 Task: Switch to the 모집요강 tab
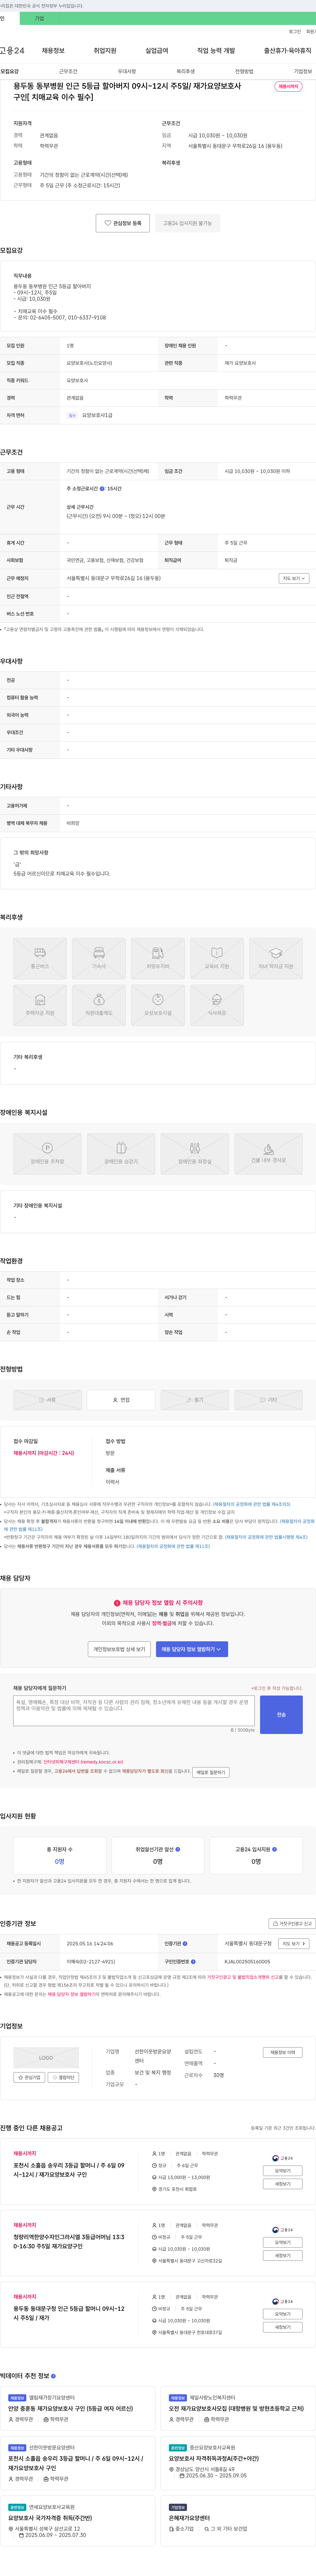tap(10, 72)
